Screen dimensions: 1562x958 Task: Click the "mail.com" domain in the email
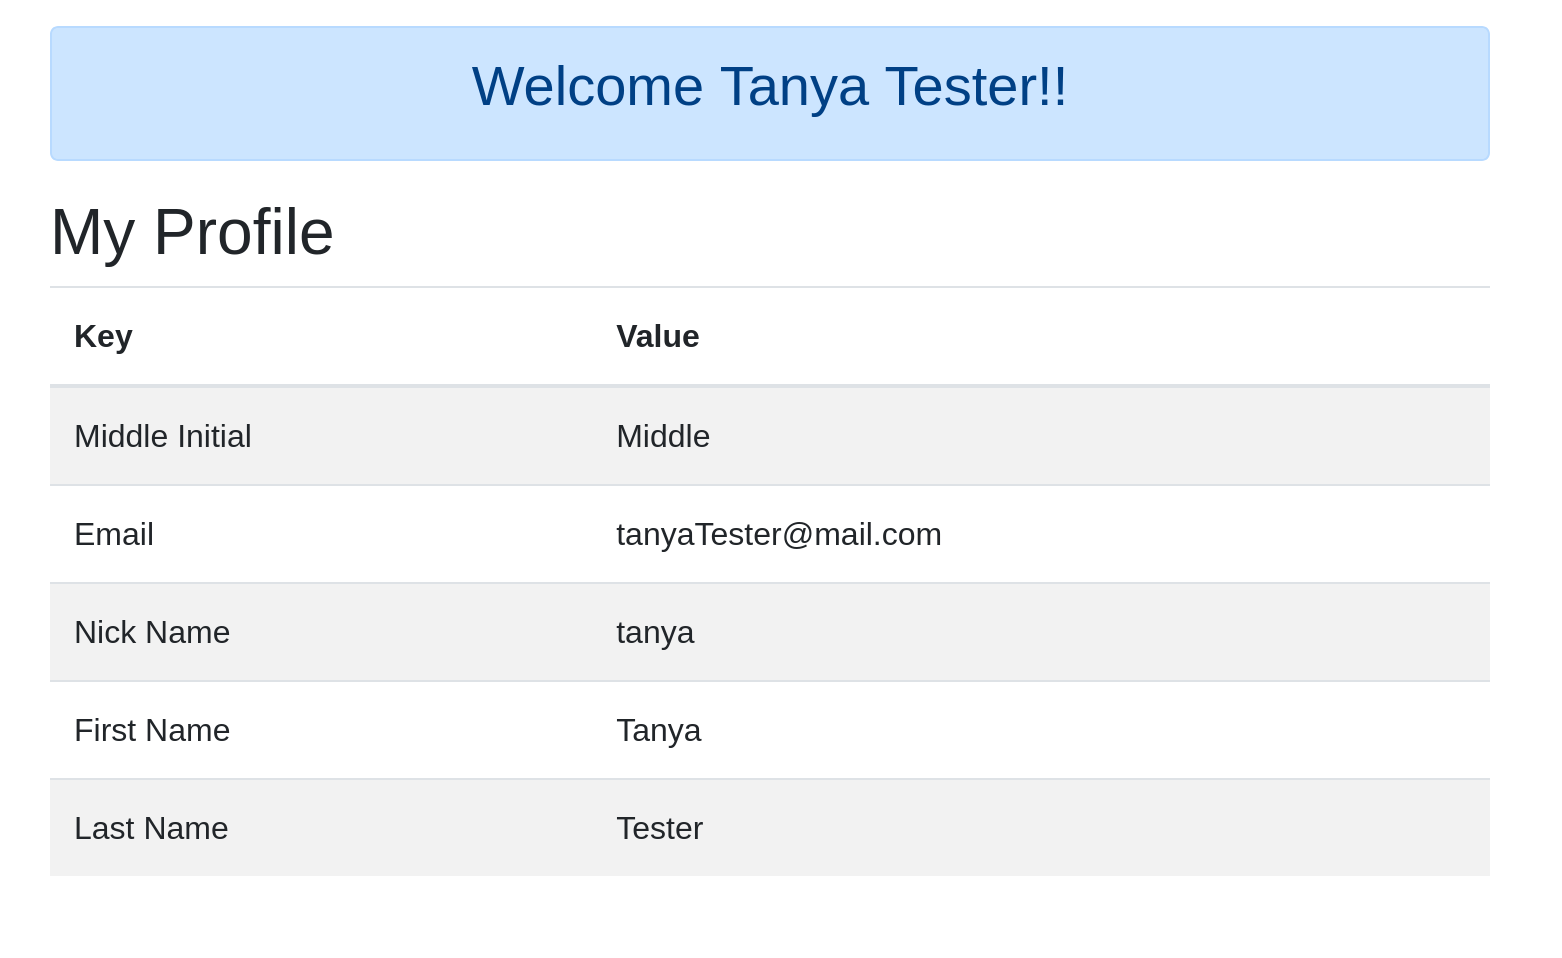click(878, 535)
